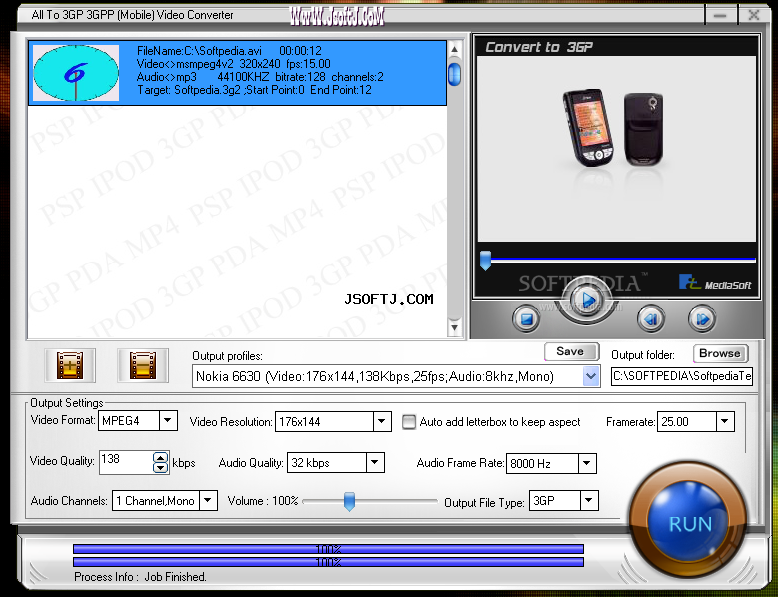Screen dimensions: 778x597
Task: Open the Audio Quality dropdown
Action: [x=375, y=463]
